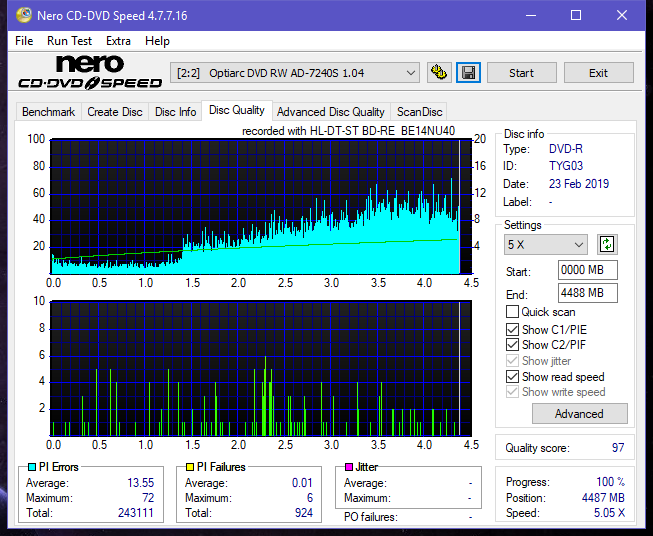This screenshot has height=536, width=653.
Task: Click the PI Failures chart area
Action: pos(261,369)
